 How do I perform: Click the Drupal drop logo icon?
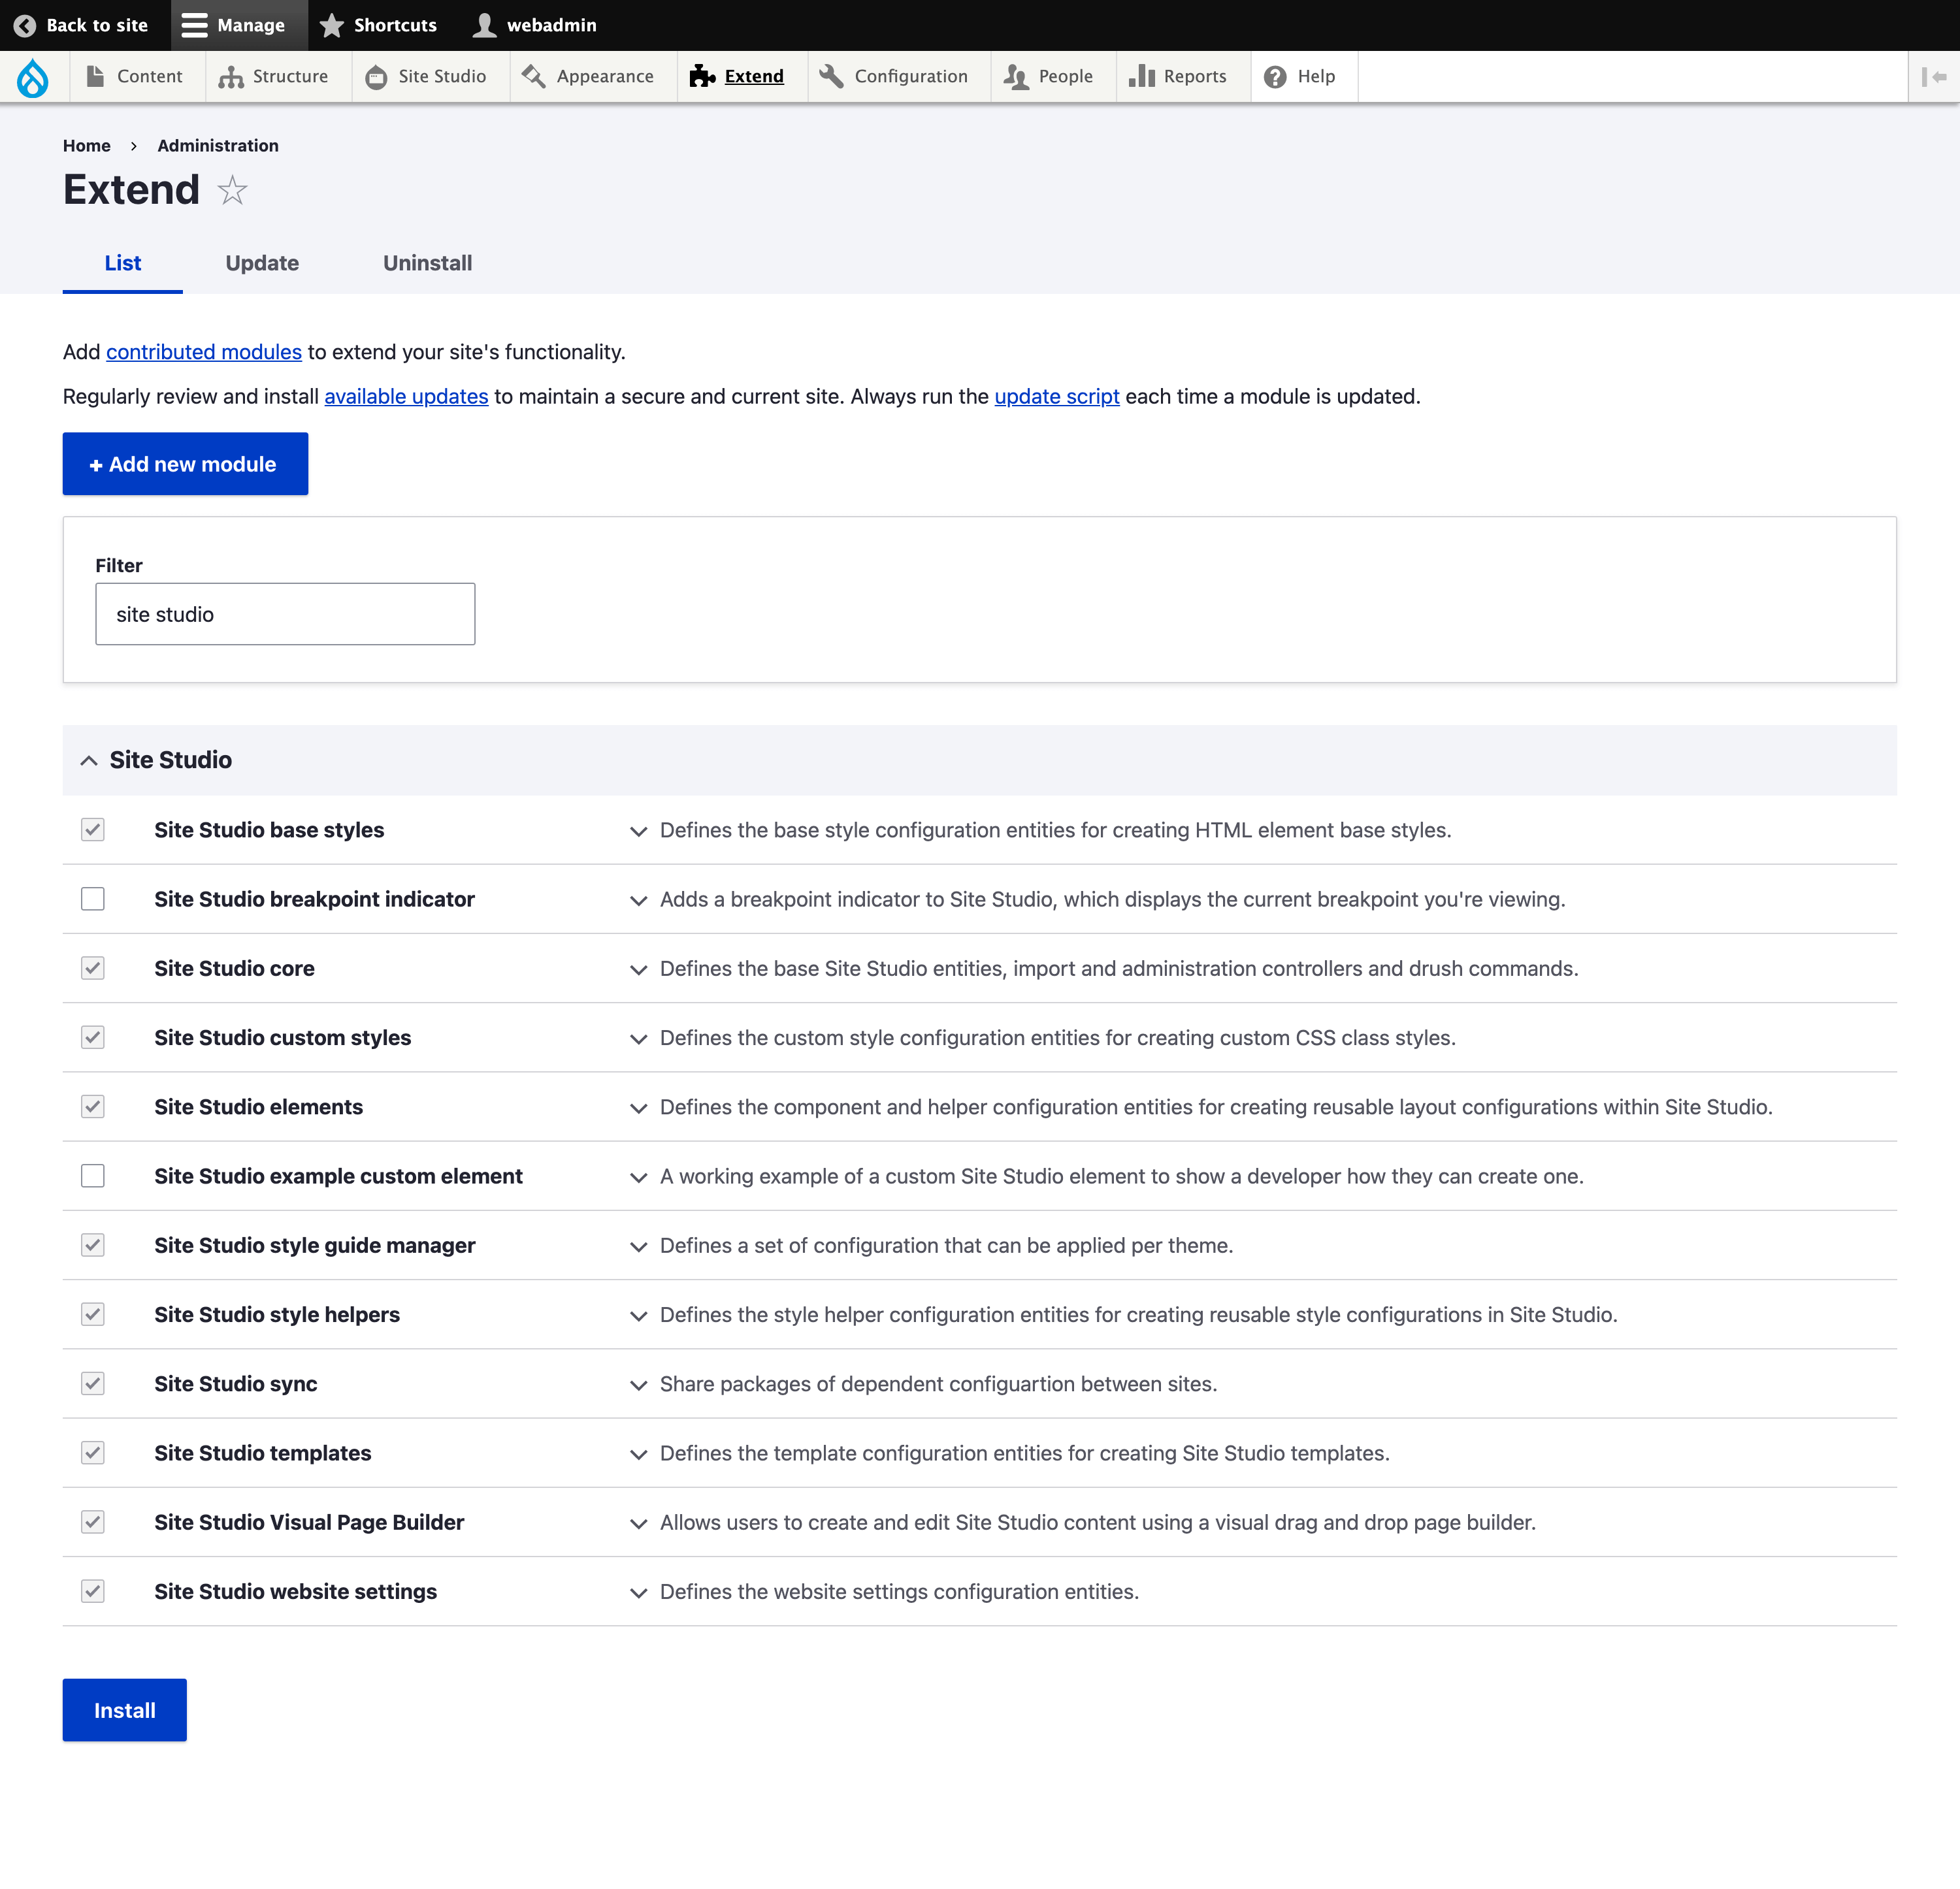pyautogui.click(x=33, y=77)
